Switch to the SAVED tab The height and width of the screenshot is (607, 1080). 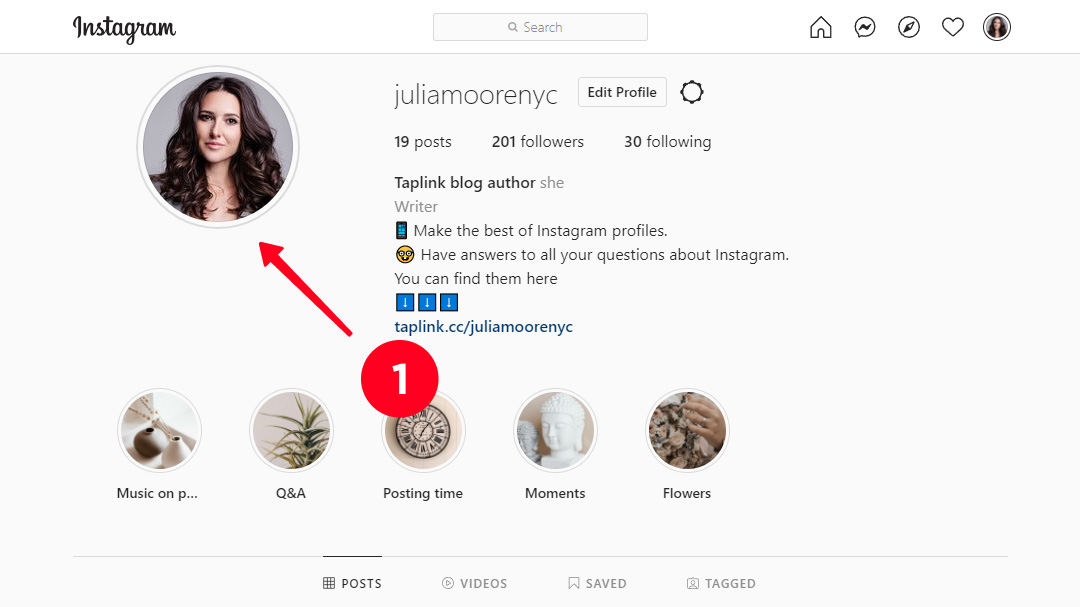596,584
